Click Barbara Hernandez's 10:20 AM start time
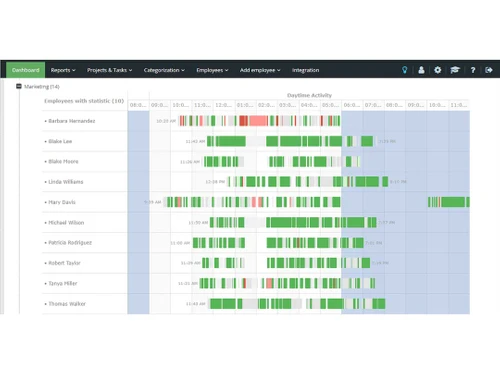Screen dimensions: 500x375 tap(166, 121)
